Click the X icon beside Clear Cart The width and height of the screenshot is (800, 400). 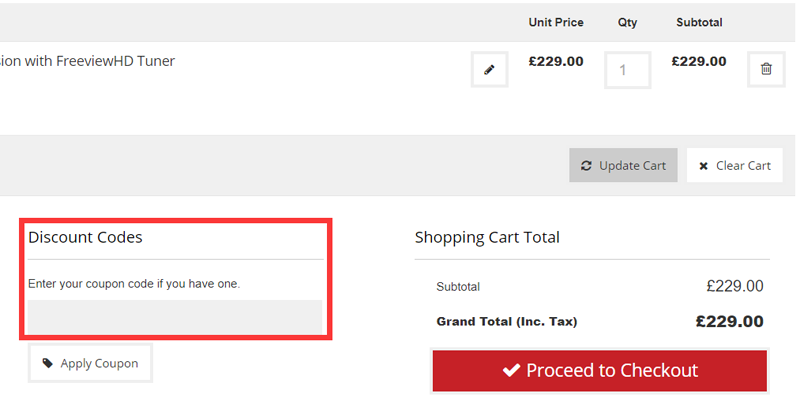704,165
